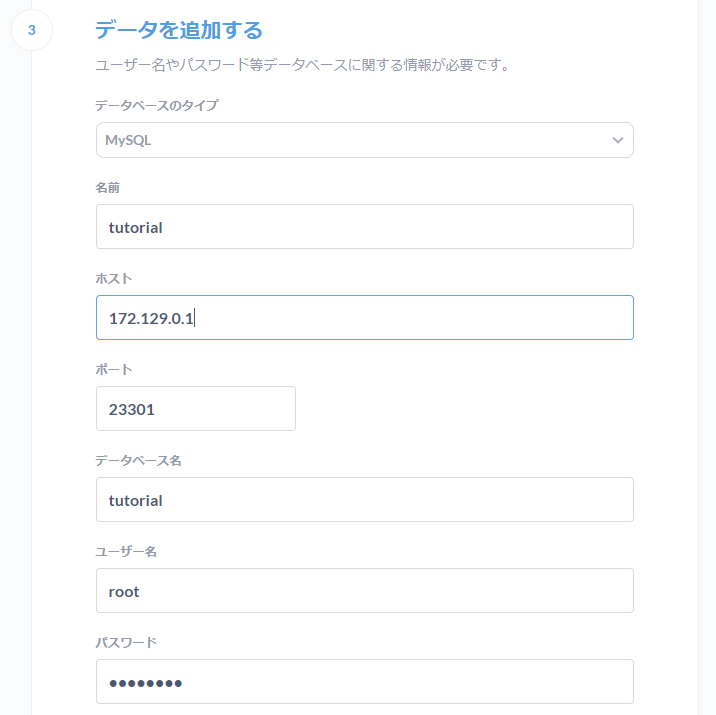Click the ホスト field label
The height and width of the screenshot is (715, 716).
click(x=114, y=278)
